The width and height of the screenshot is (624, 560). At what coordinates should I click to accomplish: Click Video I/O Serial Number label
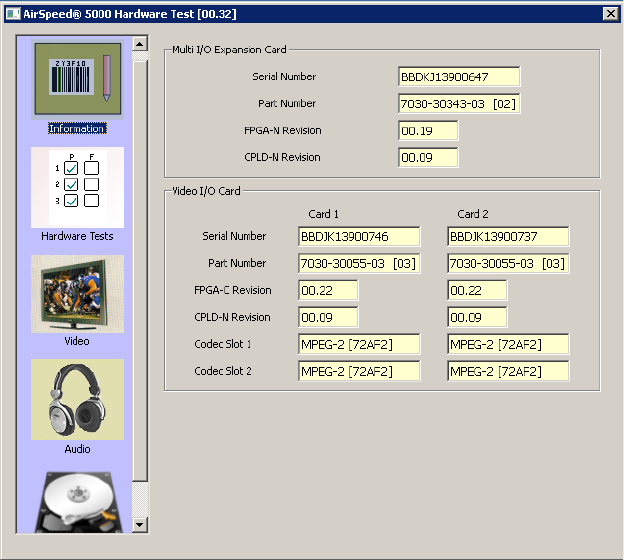pyautogui.click(x=234, y=236)
